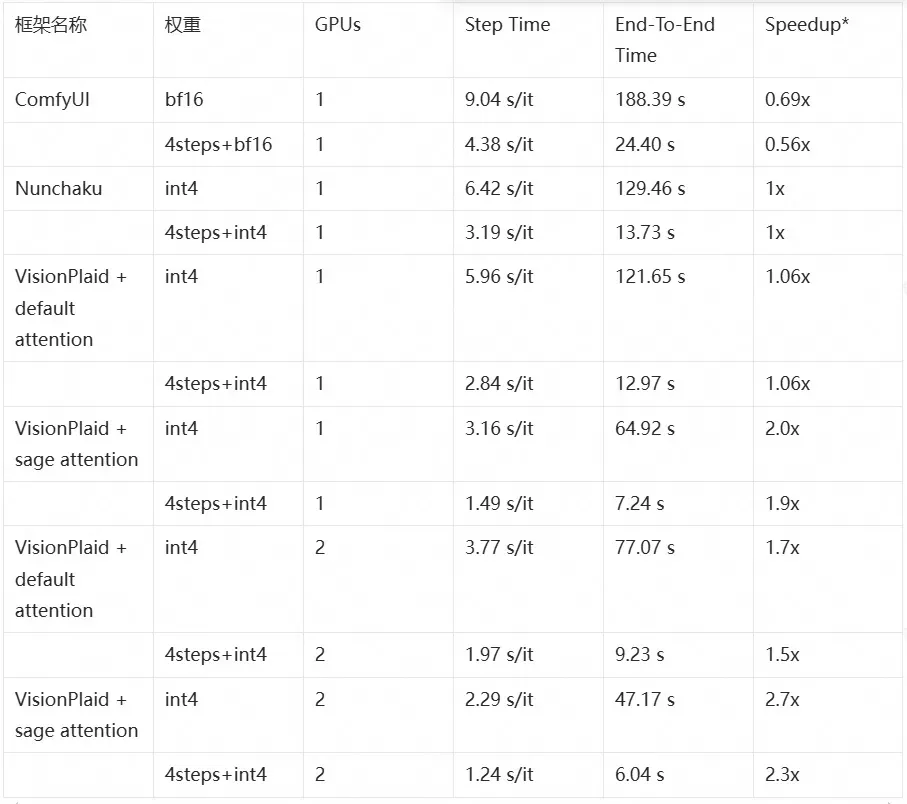This screenshot has width=907, height=804.
Task: Click the 9.04 s/it step time cell
Action: pyautogui.click(x=499, y=100)
